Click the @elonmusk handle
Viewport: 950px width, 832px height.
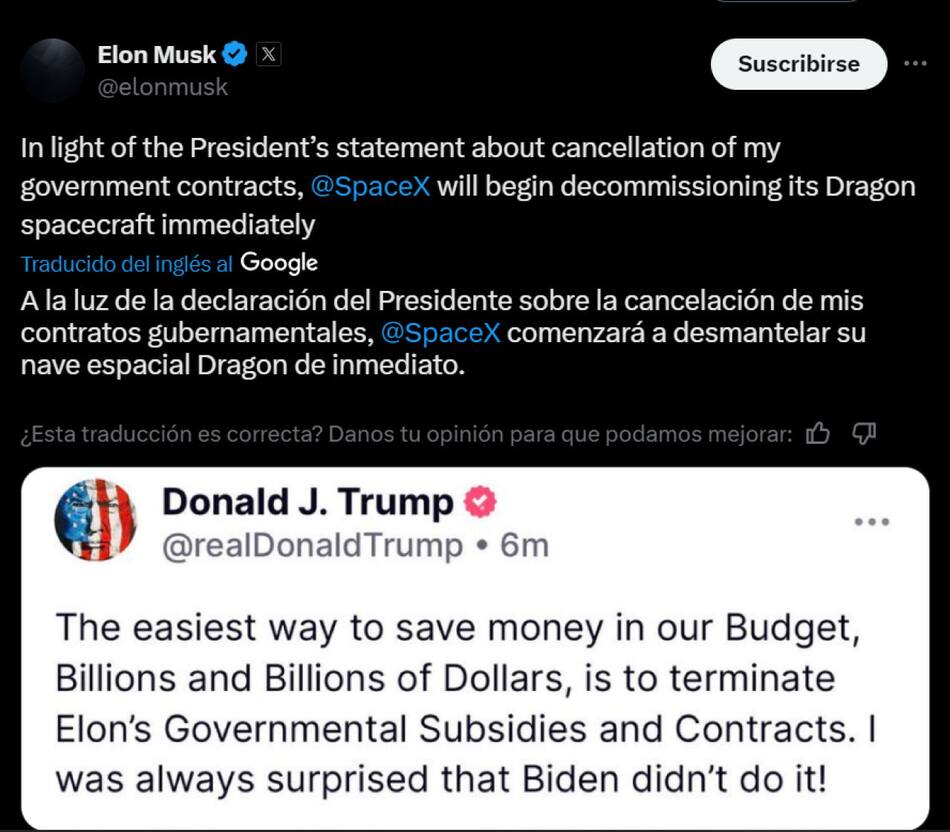162,87
